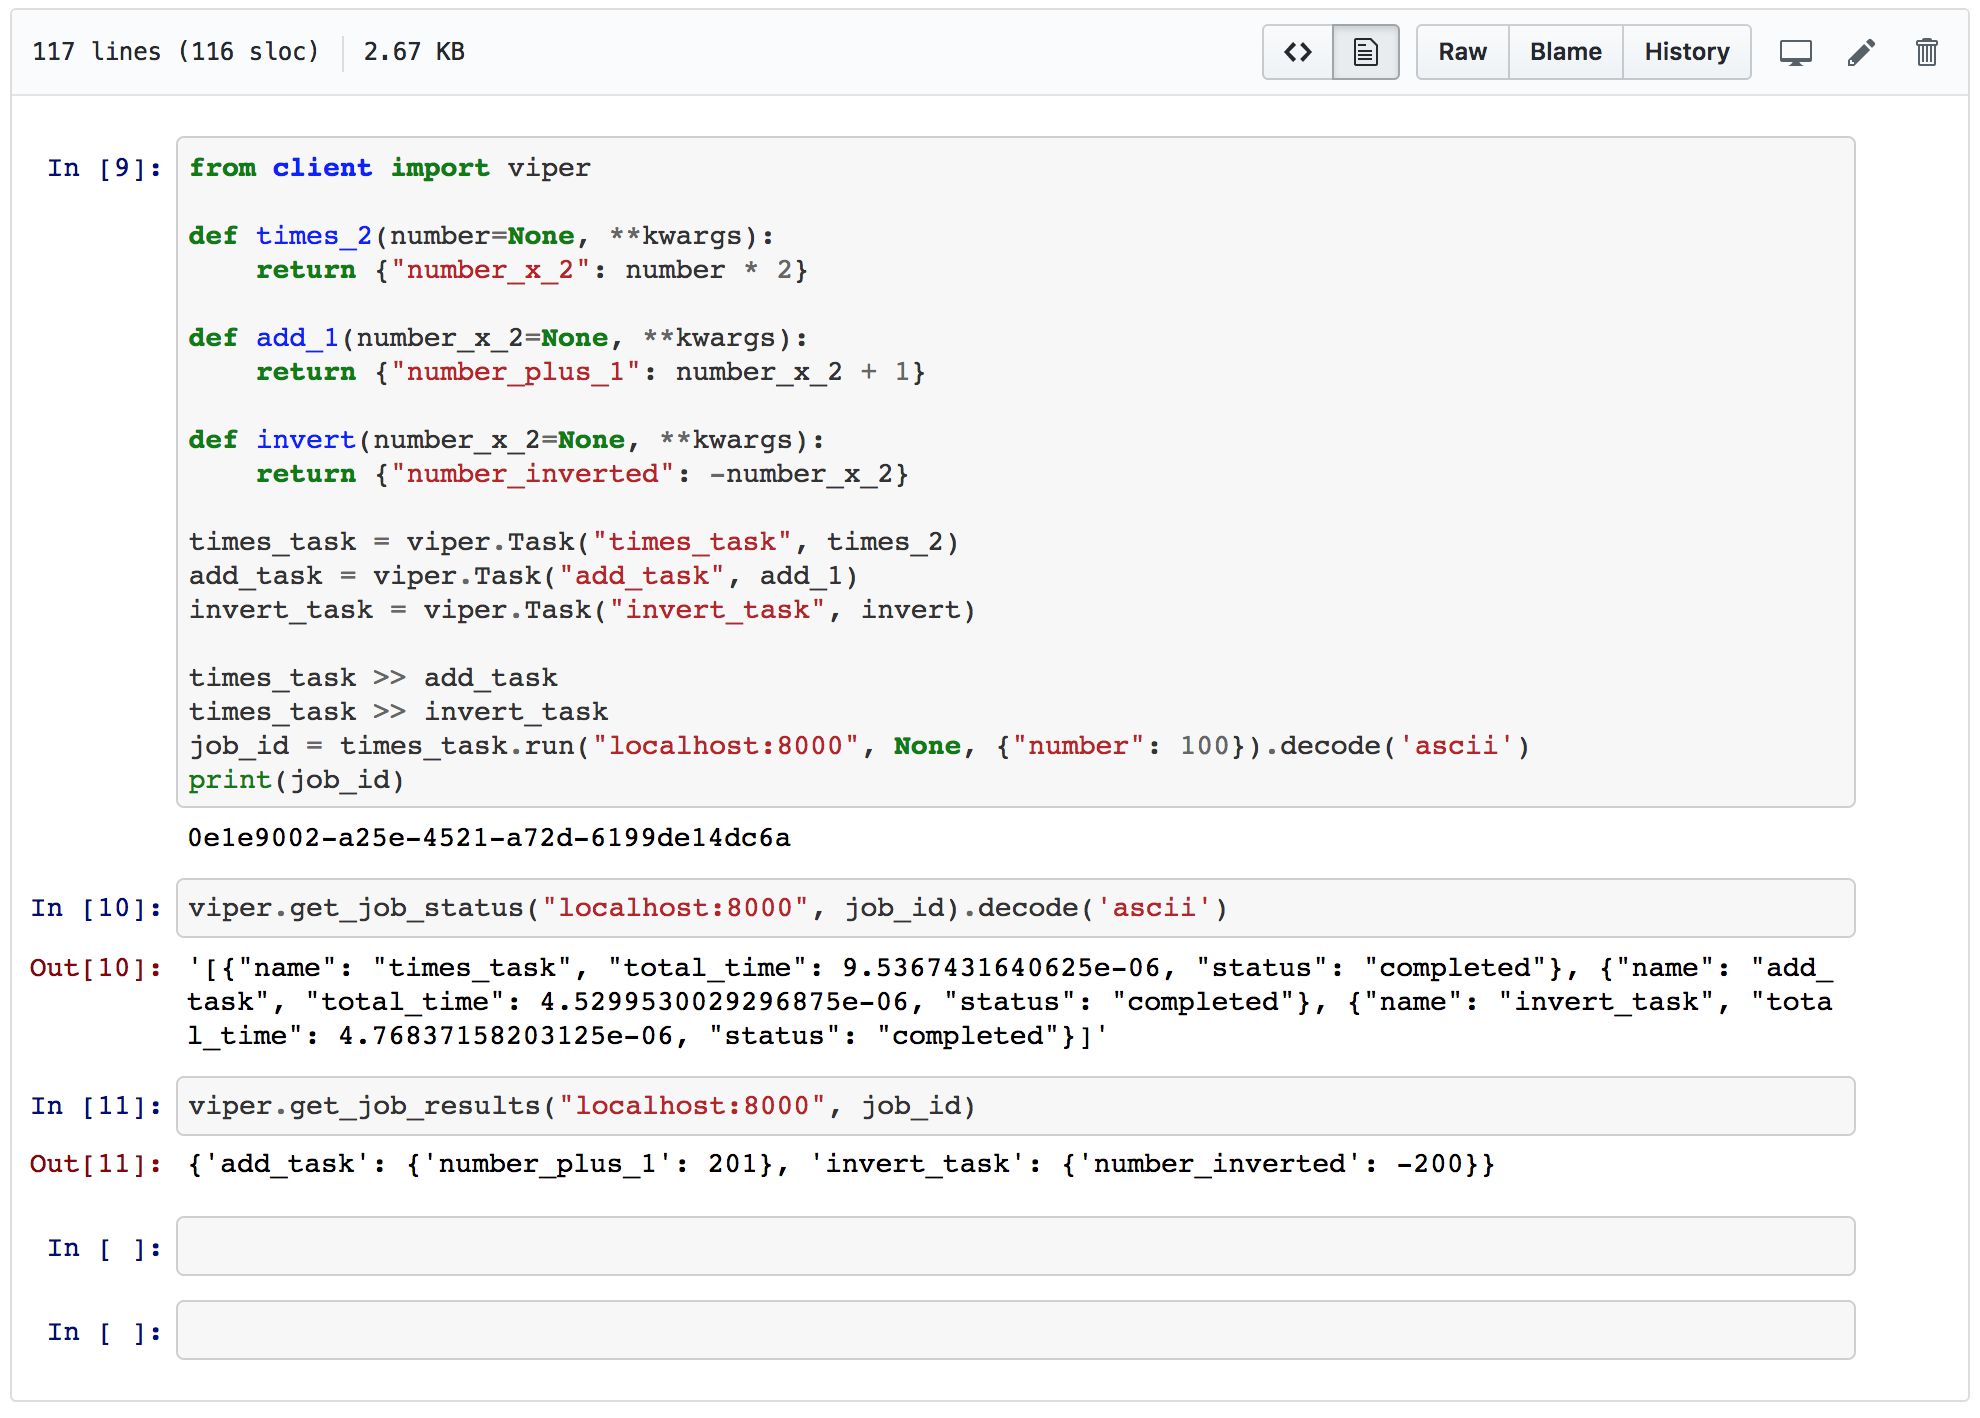Click the printed job ID output
This screenshot has height=1418, width=1980.
[489, 838]
